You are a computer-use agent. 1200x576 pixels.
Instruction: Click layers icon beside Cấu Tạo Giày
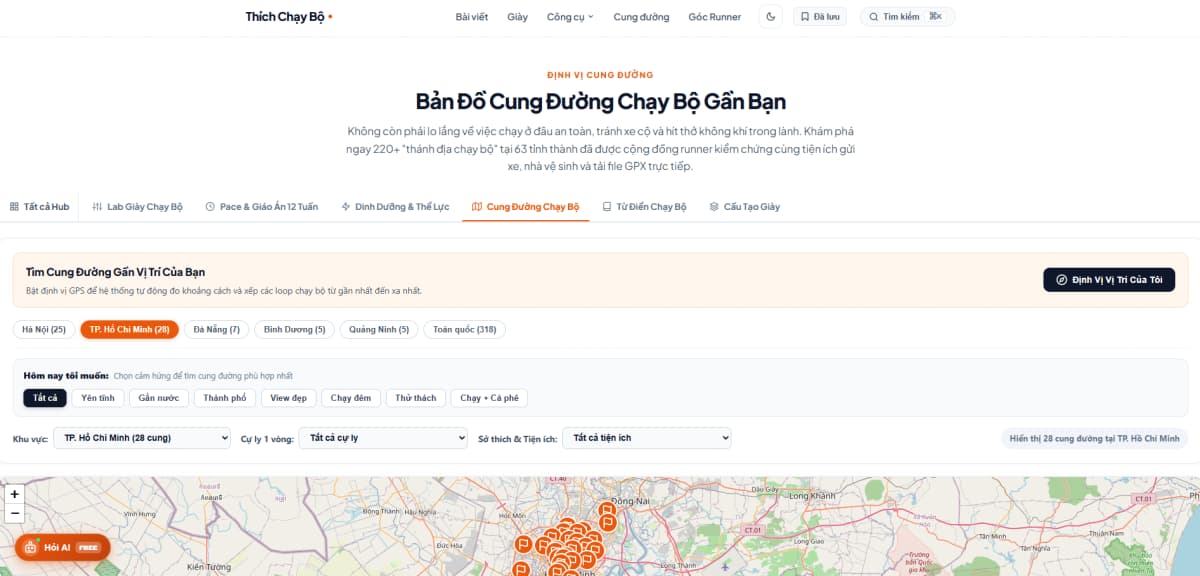pyautogui.click(x=714, y=207)
